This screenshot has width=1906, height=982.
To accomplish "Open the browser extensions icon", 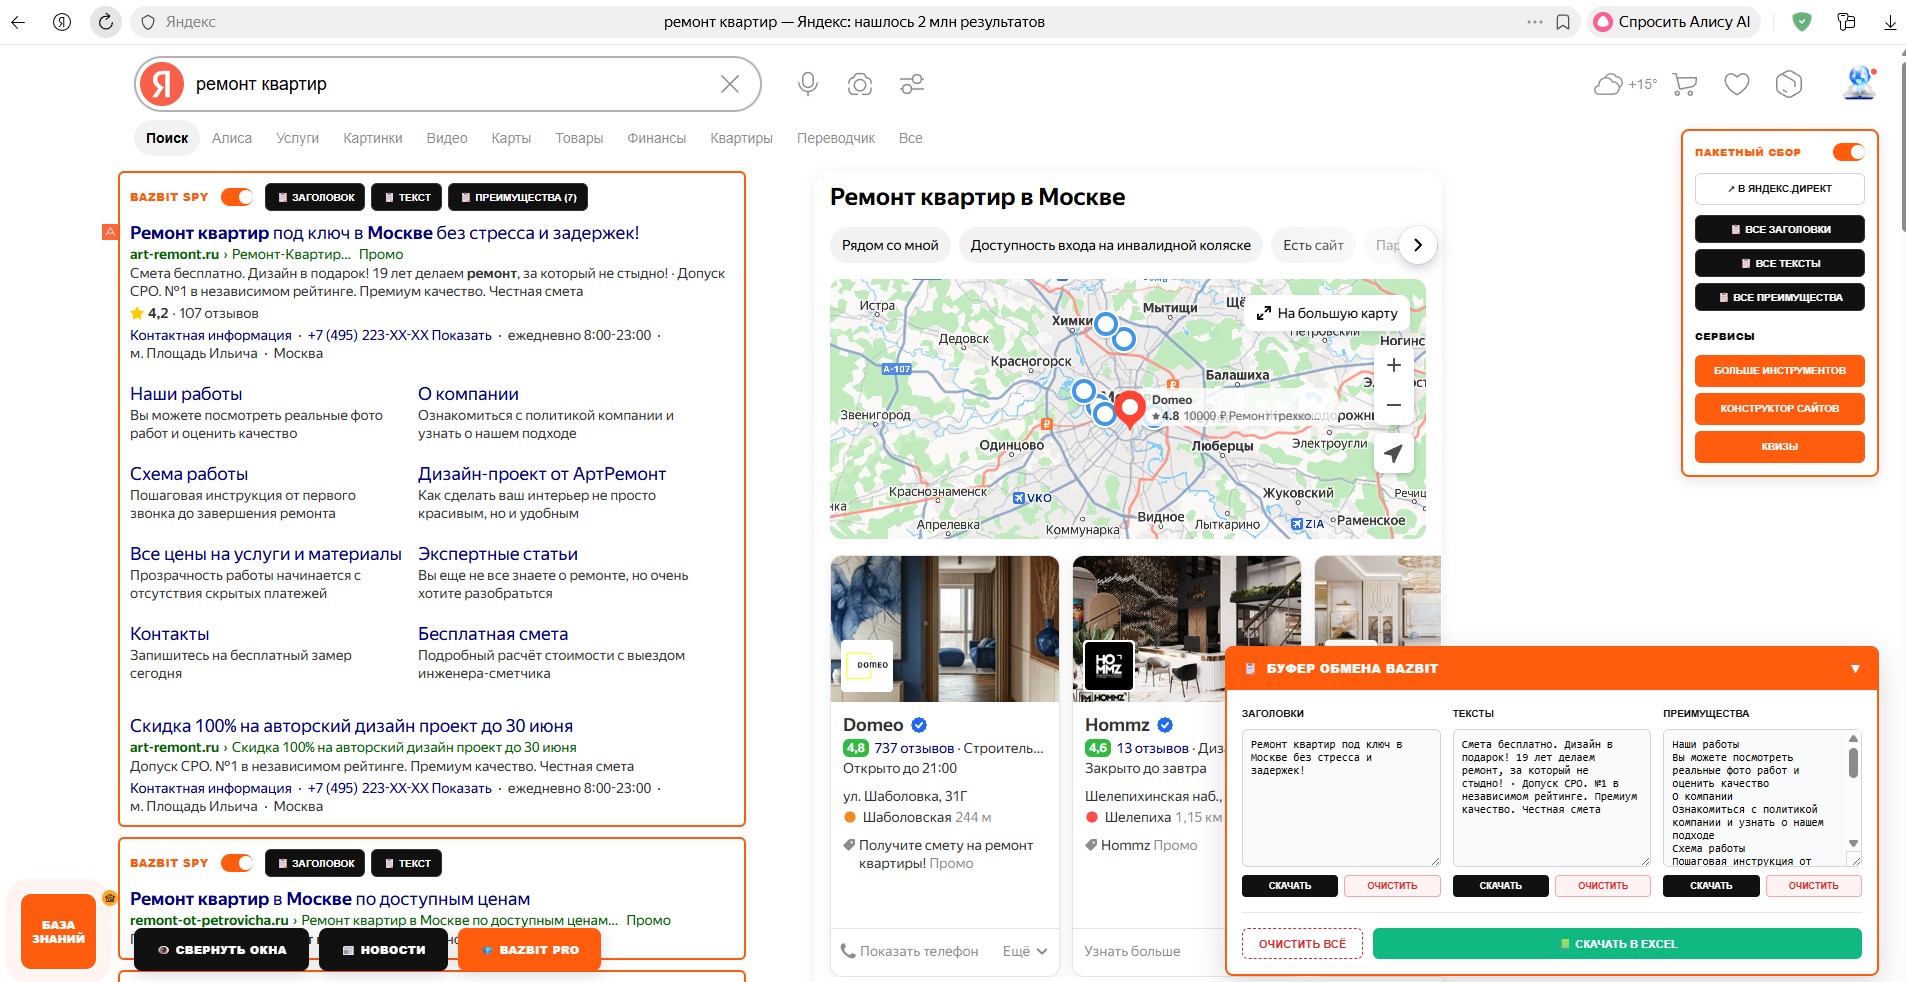I will [x=1846, y=22].
